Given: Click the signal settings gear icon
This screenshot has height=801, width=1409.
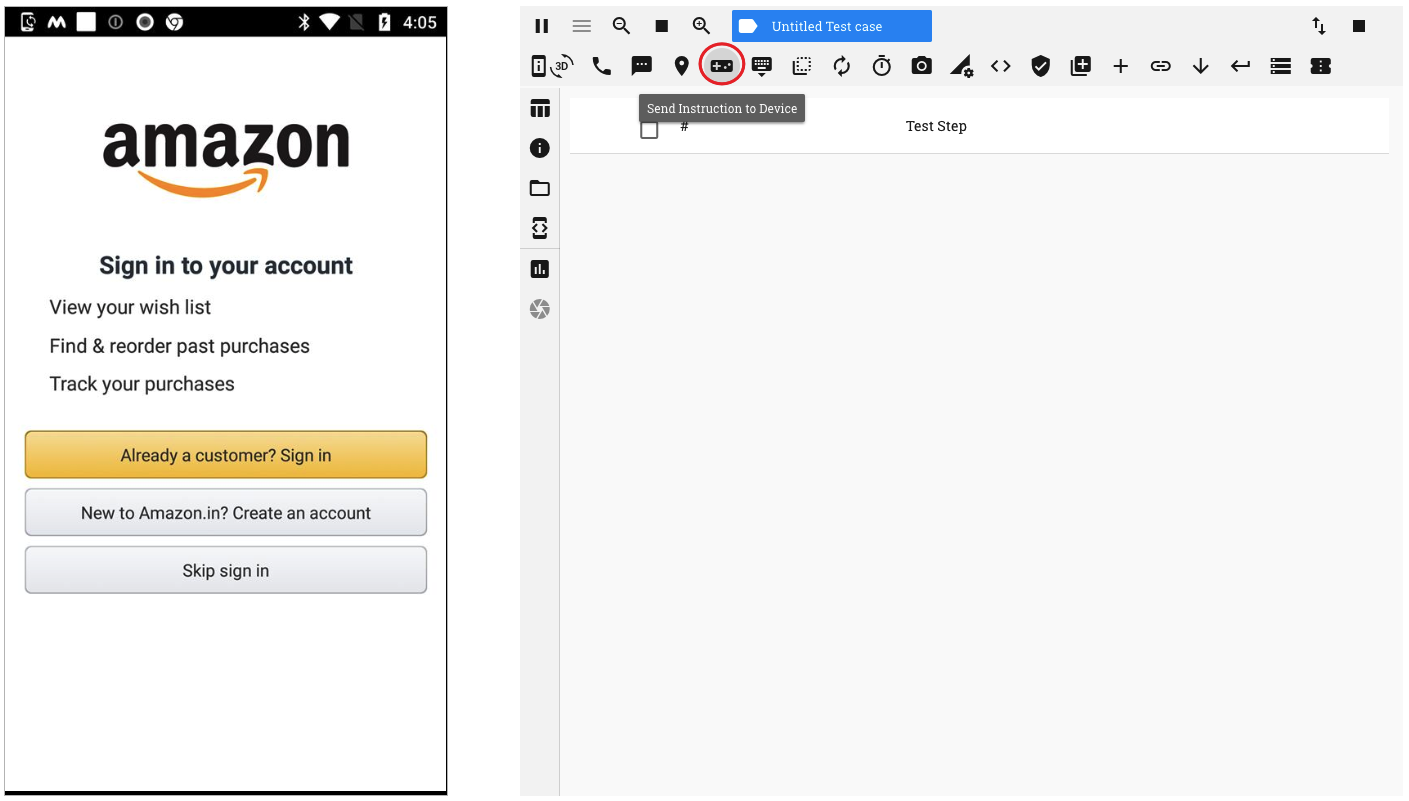Looking at the screenshot, I should click(961, 66).
